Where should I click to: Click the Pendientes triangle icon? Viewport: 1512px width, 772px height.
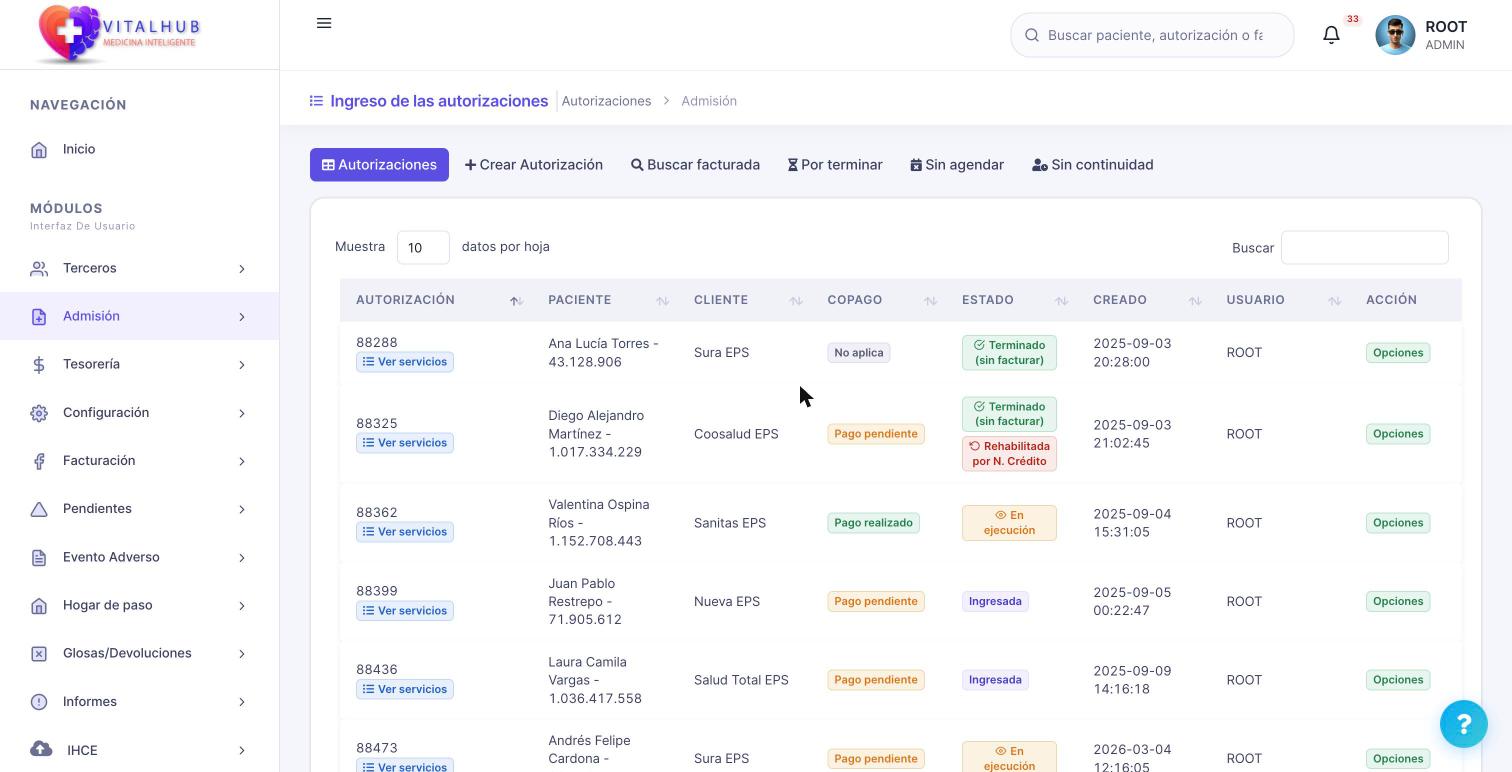click(x=39, y=509)
